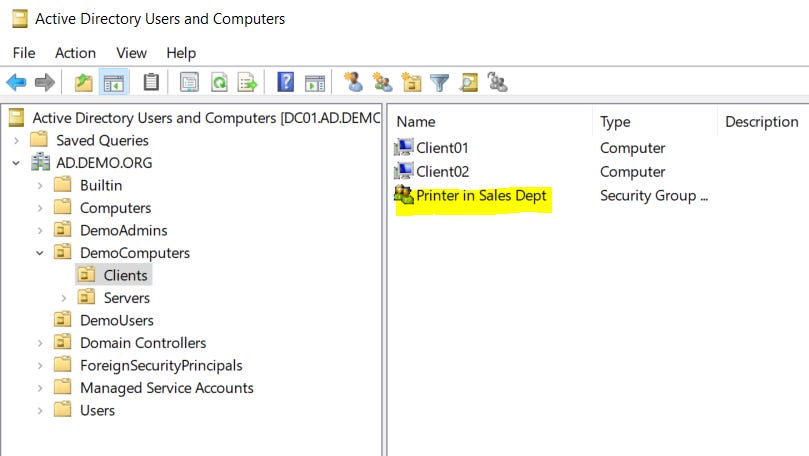809x456 pixels.
Task: Click the Back arrow toolbar icon
Action: [x=16, y=82]
